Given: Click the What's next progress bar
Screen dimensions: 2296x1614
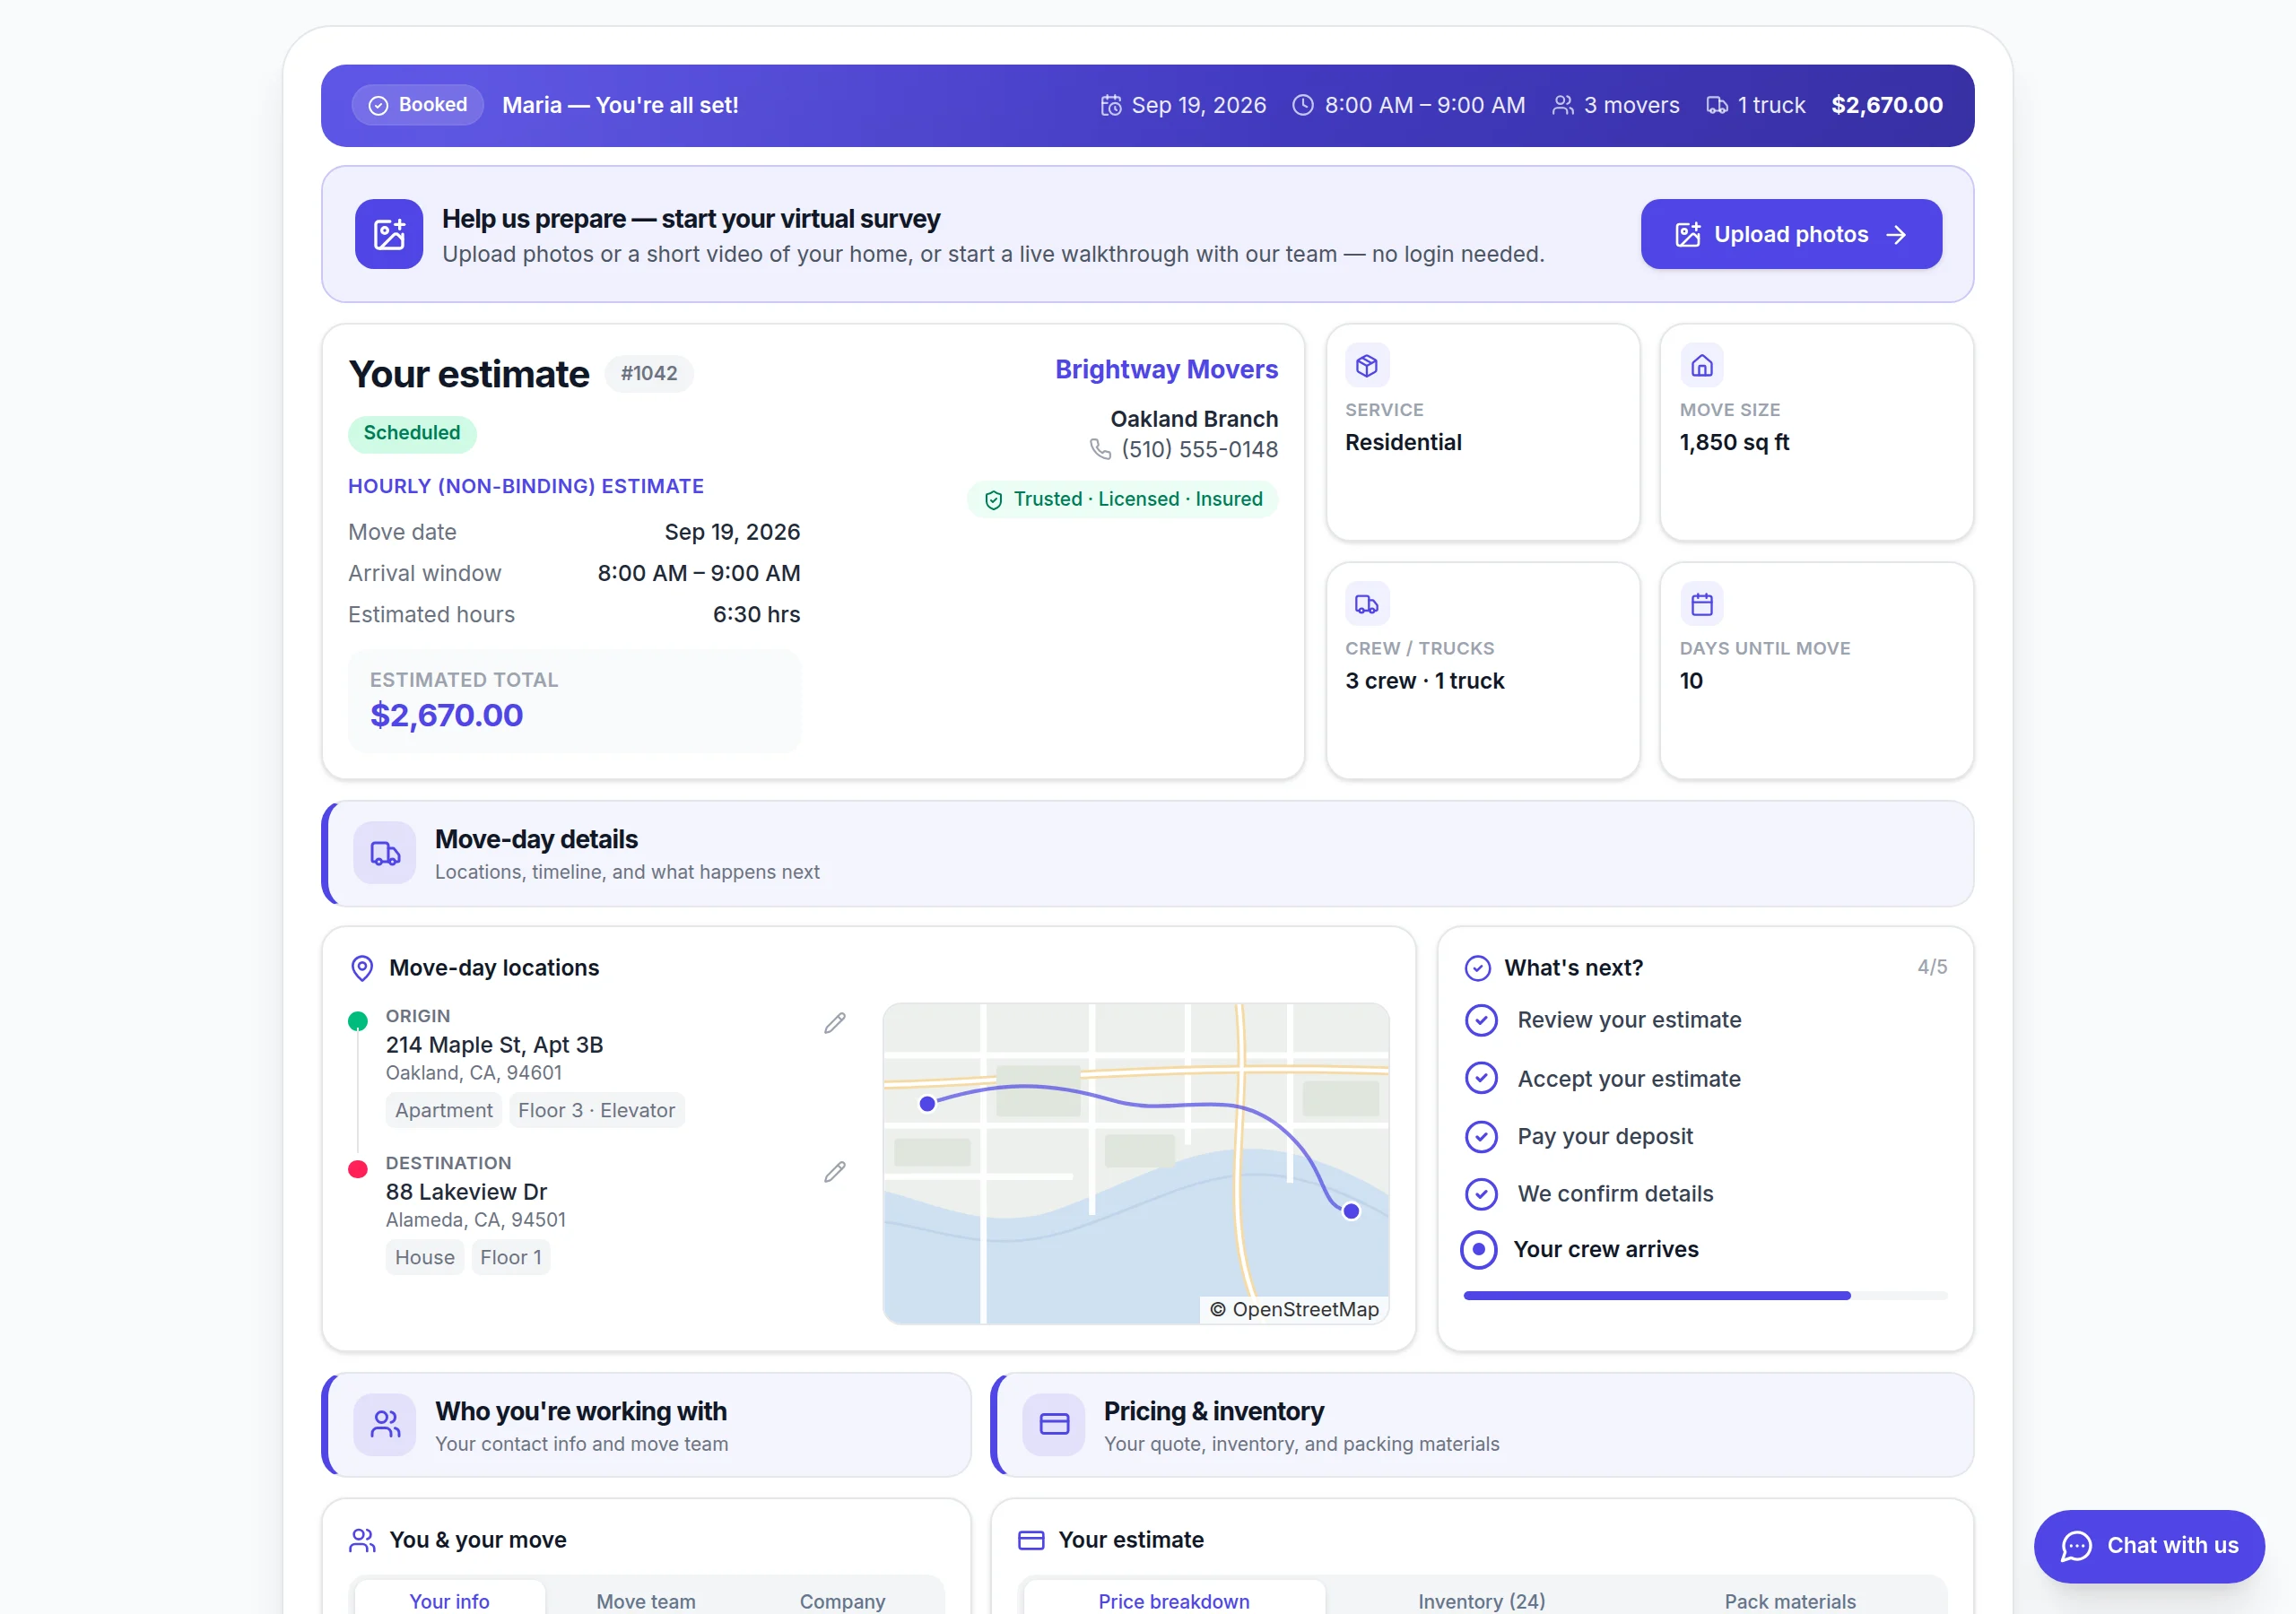Looking at the screenshot, I should [1705, 1296].
